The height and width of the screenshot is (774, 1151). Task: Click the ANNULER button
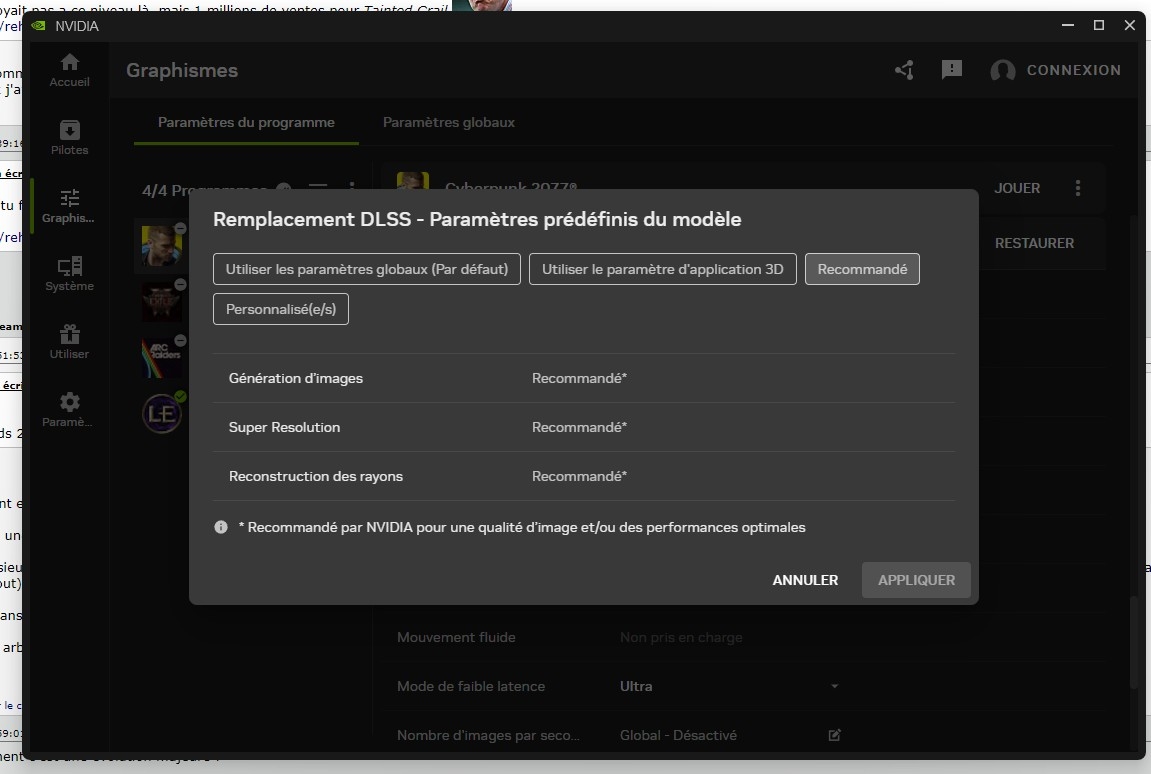pyautogui.click(x=805, y=580)
